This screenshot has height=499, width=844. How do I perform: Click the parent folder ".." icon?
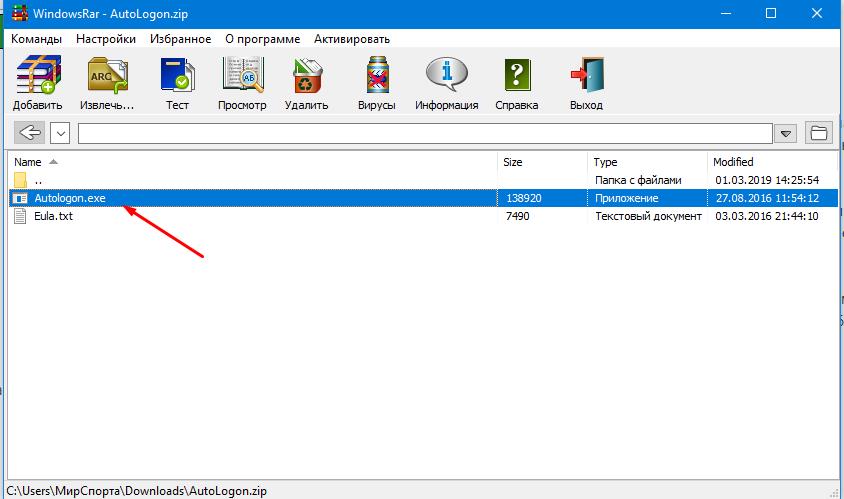[x=20, y=180]
